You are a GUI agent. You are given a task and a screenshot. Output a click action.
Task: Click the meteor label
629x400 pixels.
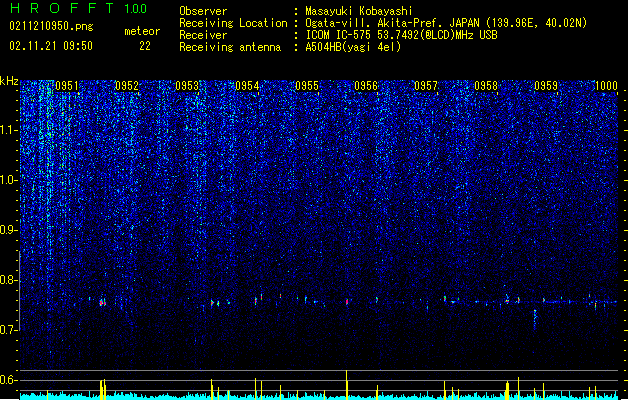142,31
